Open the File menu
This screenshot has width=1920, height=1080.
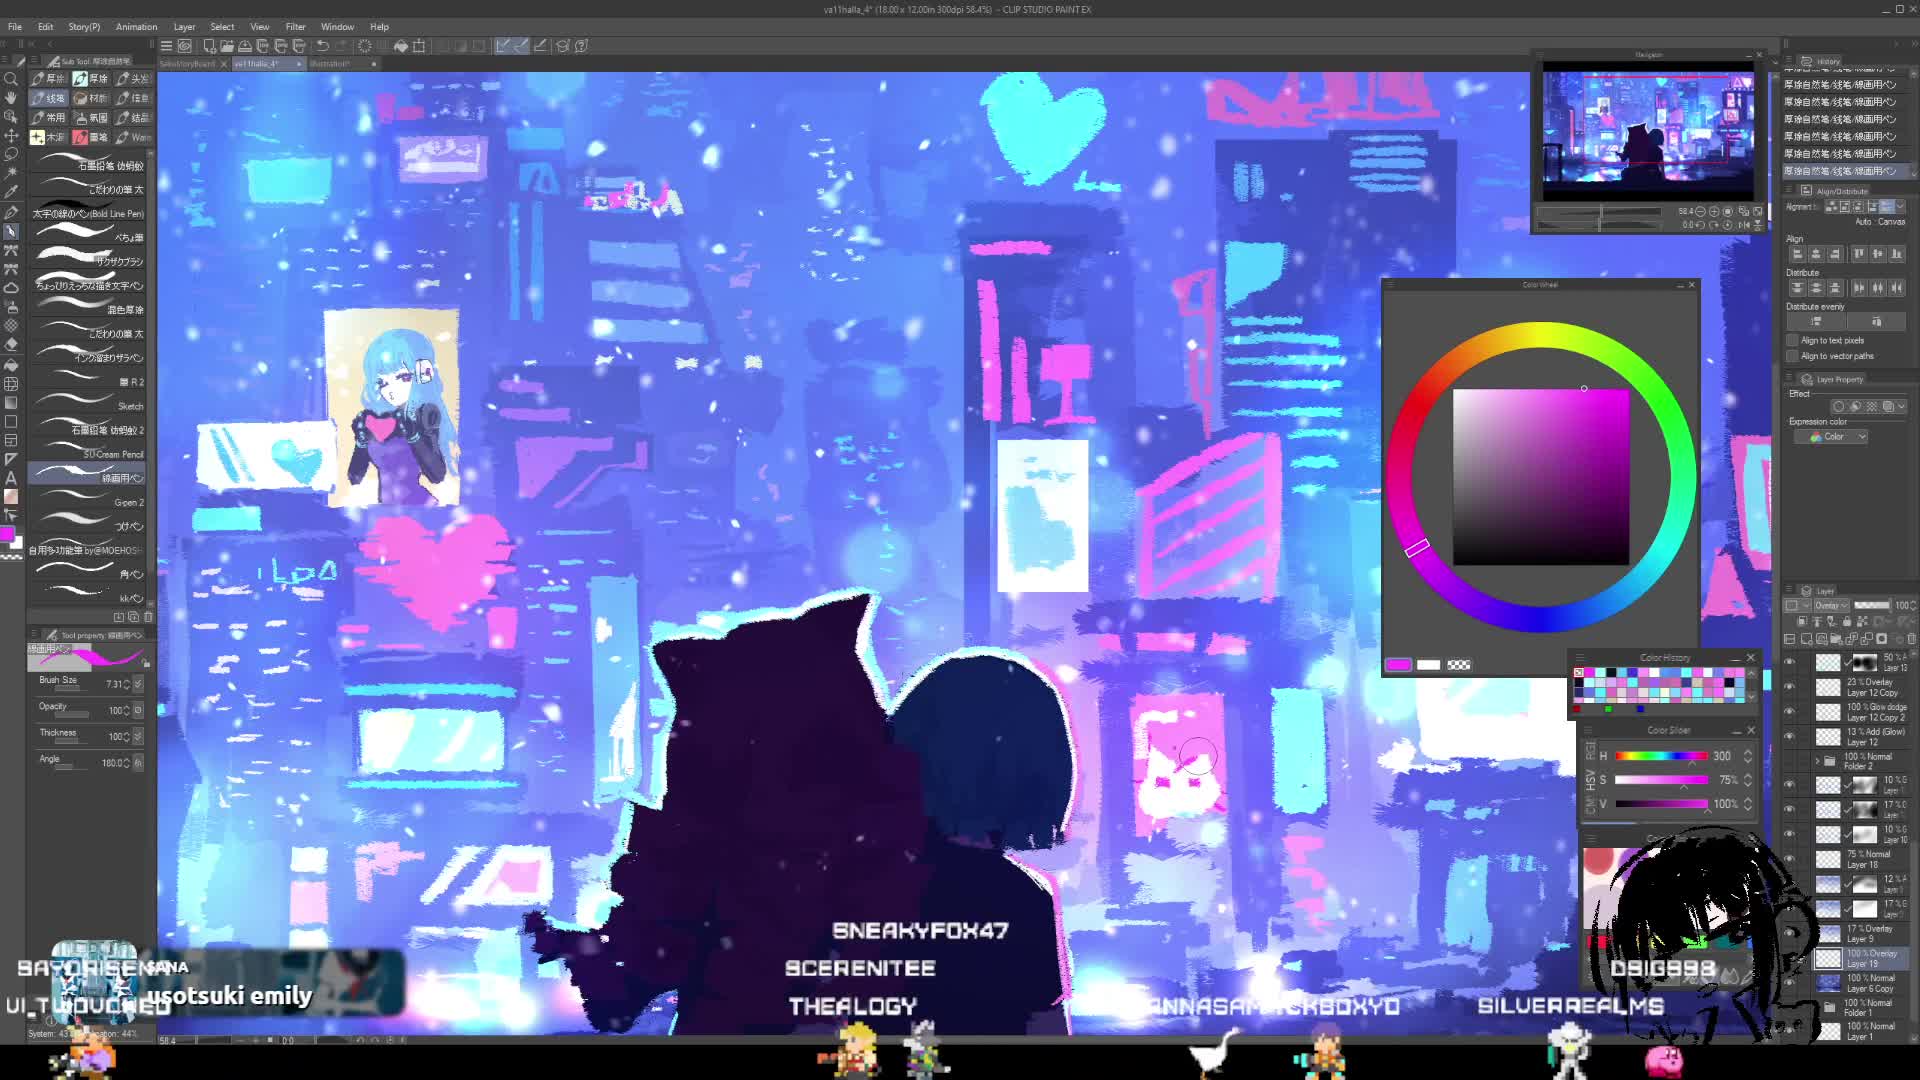click(15, 27)
